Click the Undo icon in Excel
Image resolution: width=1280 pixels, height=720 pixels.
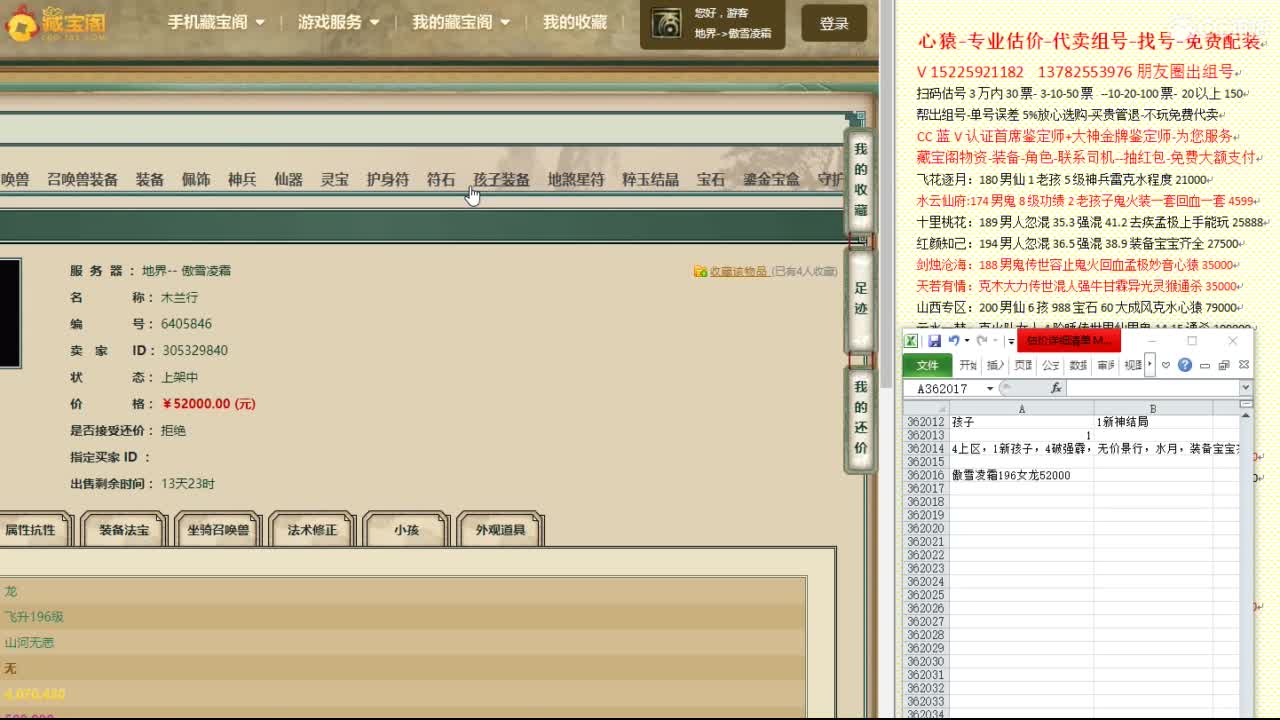[955, 341]
